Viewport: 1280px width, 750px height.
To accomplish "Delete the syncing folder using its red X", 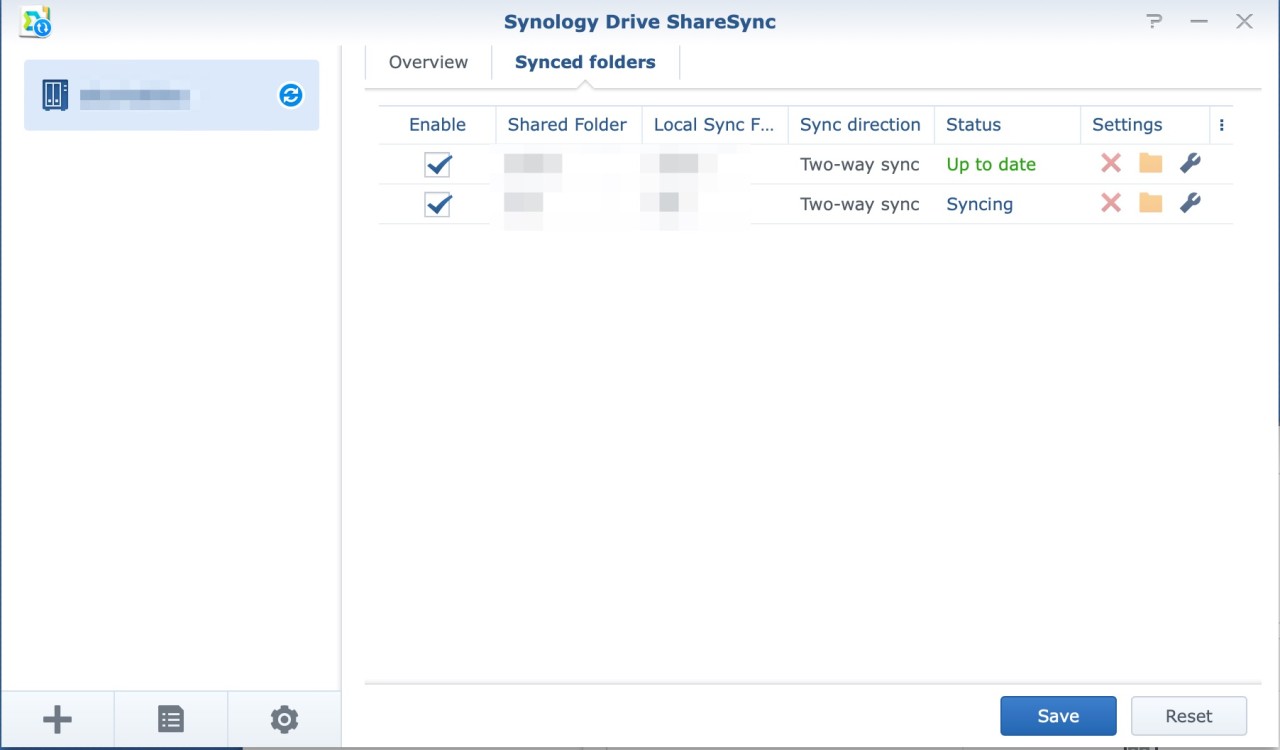I will pyautogui.click(x=1110, y=204).
